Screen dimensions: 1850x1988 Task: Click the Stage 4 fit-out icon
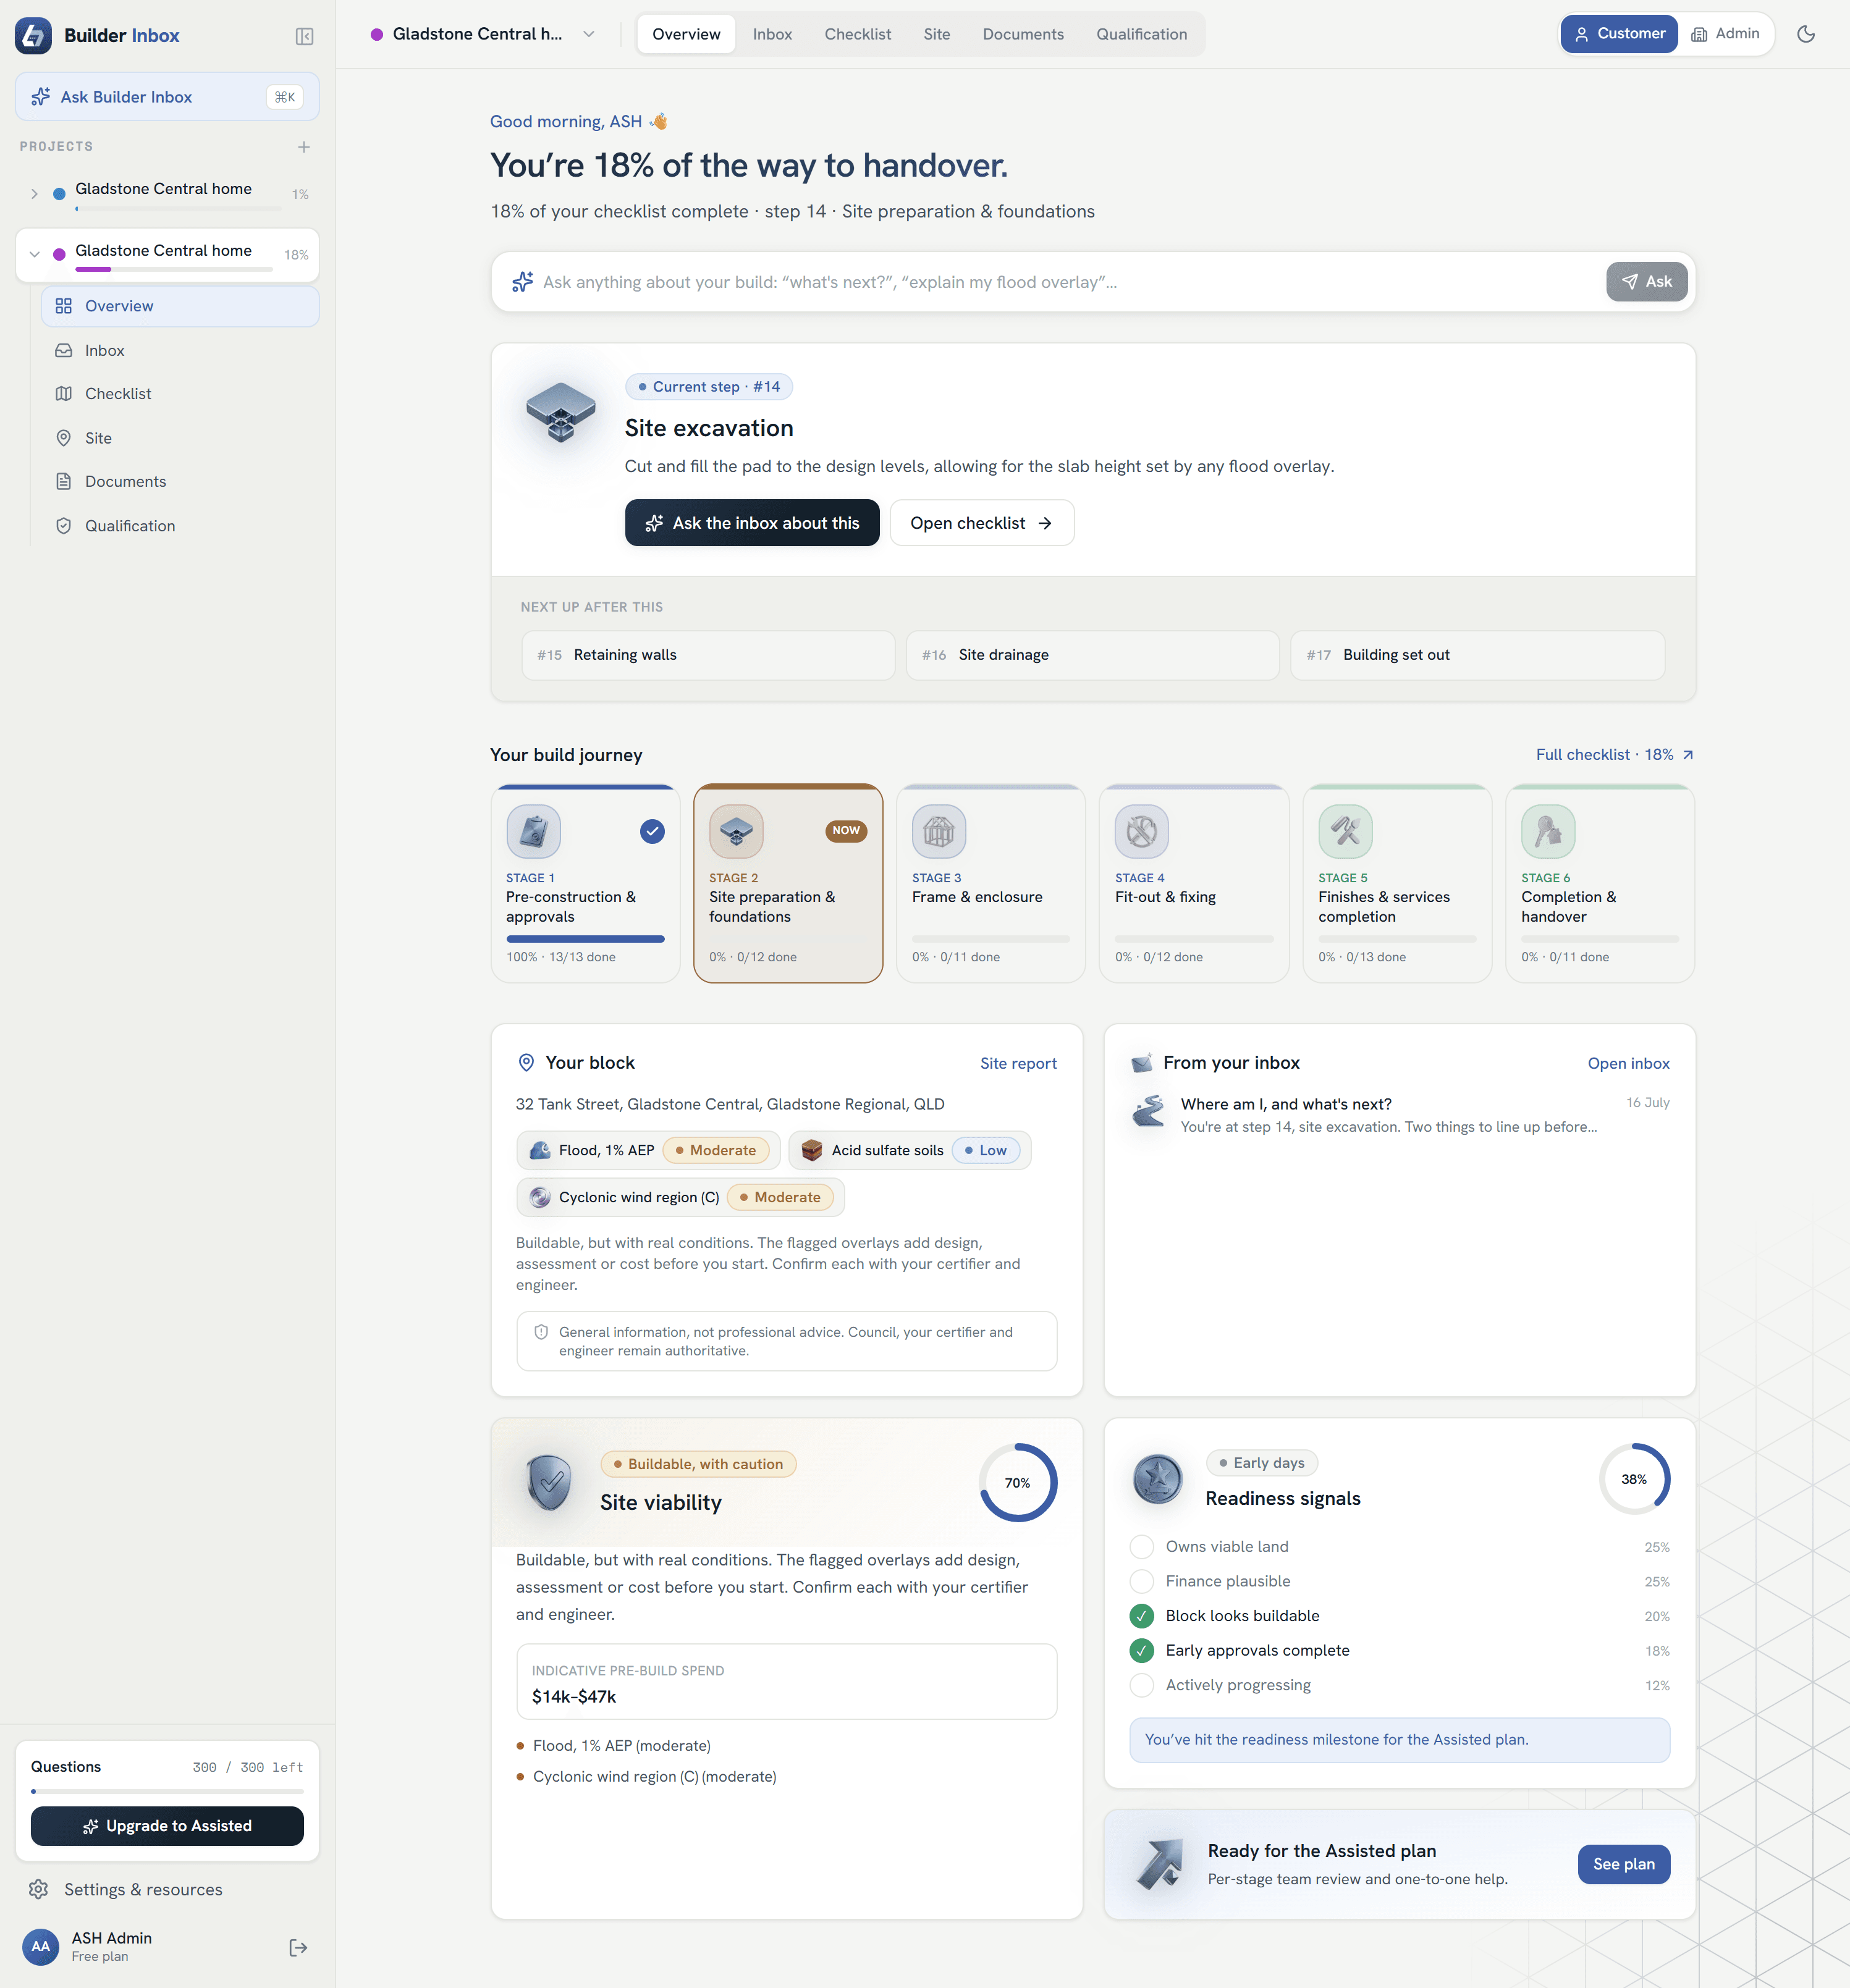[1142, 831]
